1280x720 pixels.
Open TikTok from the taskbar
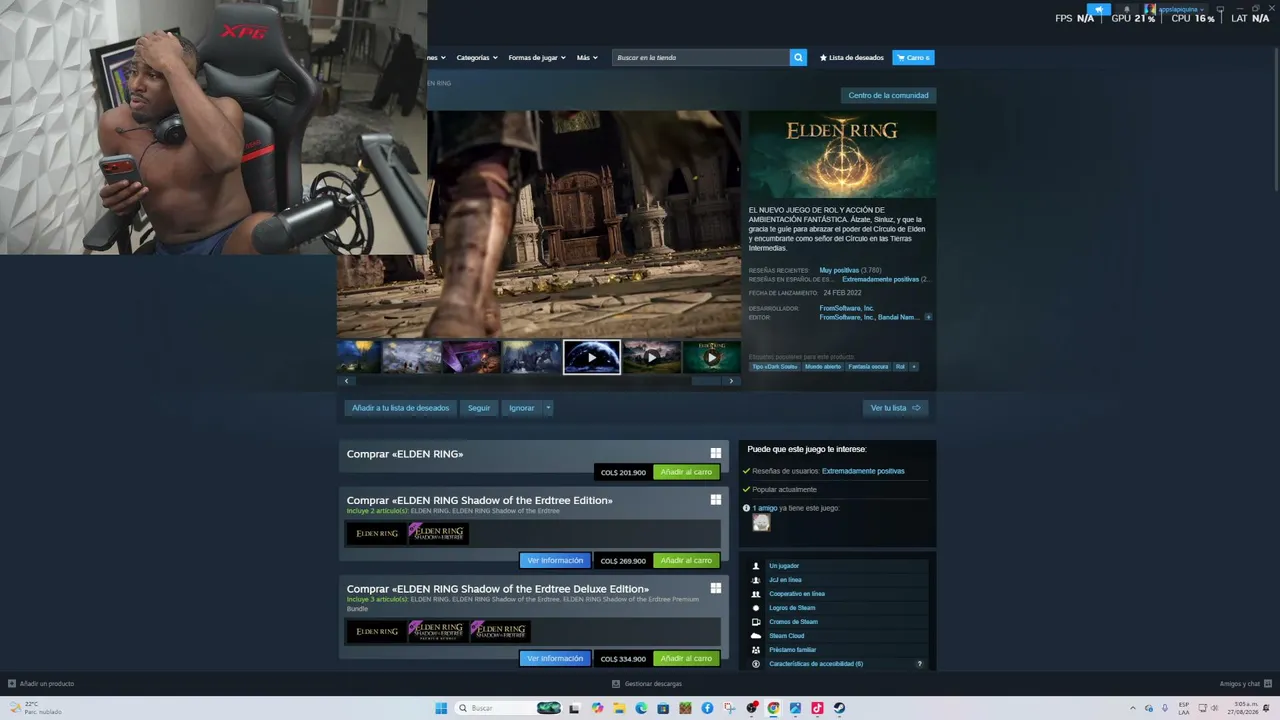pos(817,708)
